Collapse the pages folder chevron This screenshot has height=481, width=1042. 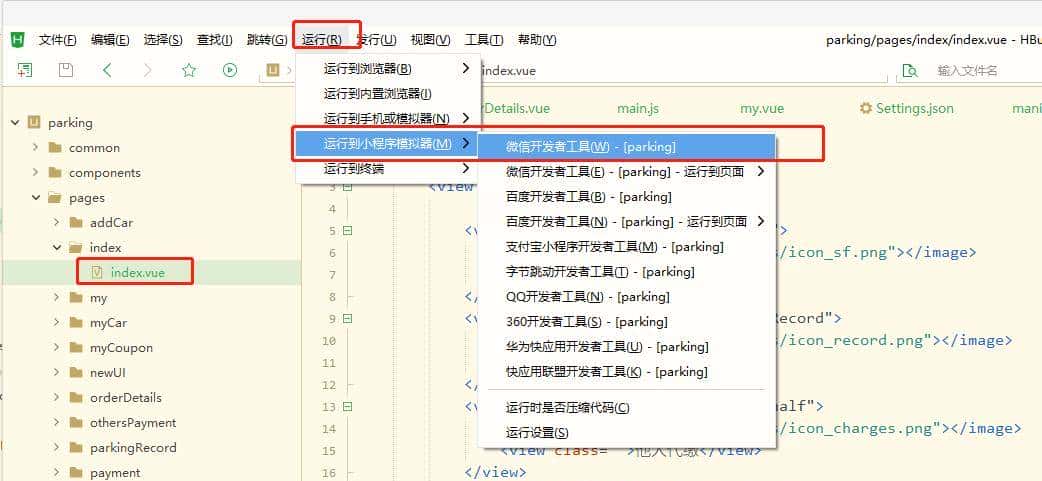click(x=35, y=197)
